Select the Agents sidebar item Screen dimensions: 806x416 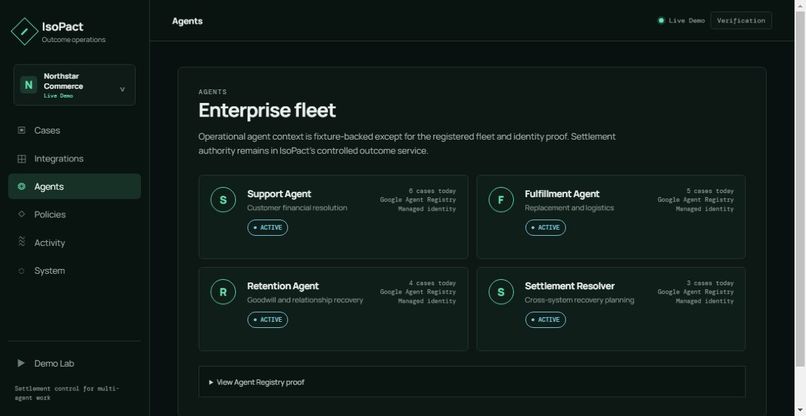click(x=75, y=186)
